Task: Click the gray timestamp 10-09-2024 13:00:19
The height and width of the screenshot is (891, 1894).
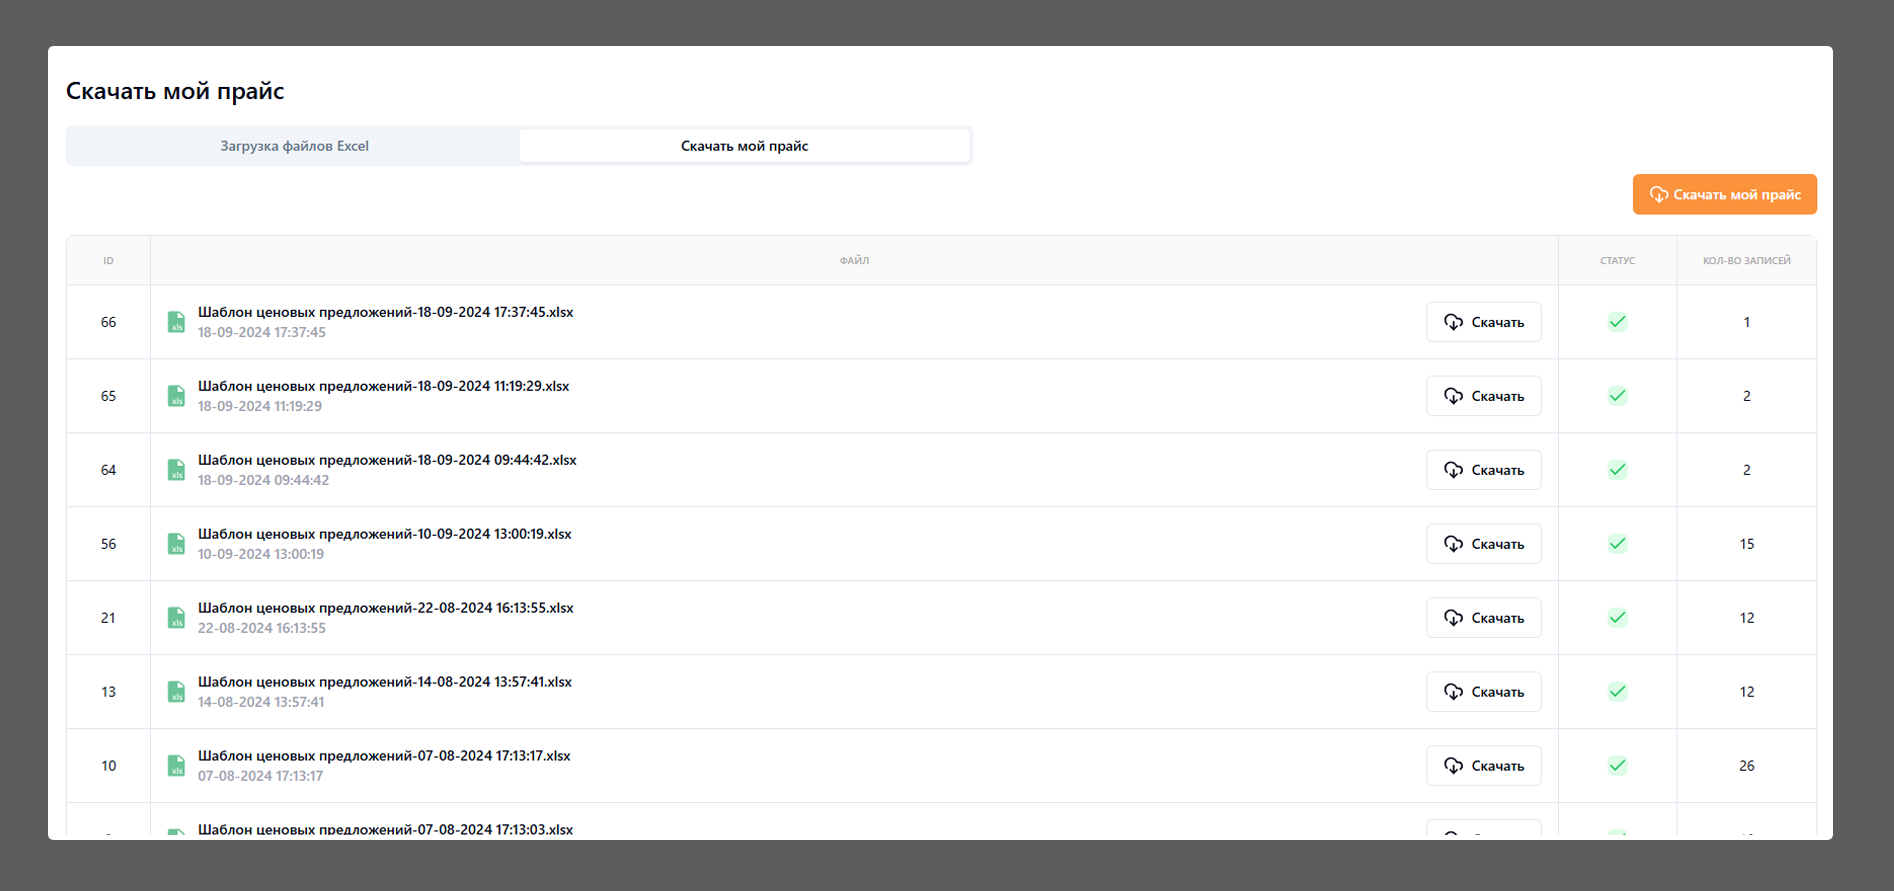Action: (x=261, y=555)
